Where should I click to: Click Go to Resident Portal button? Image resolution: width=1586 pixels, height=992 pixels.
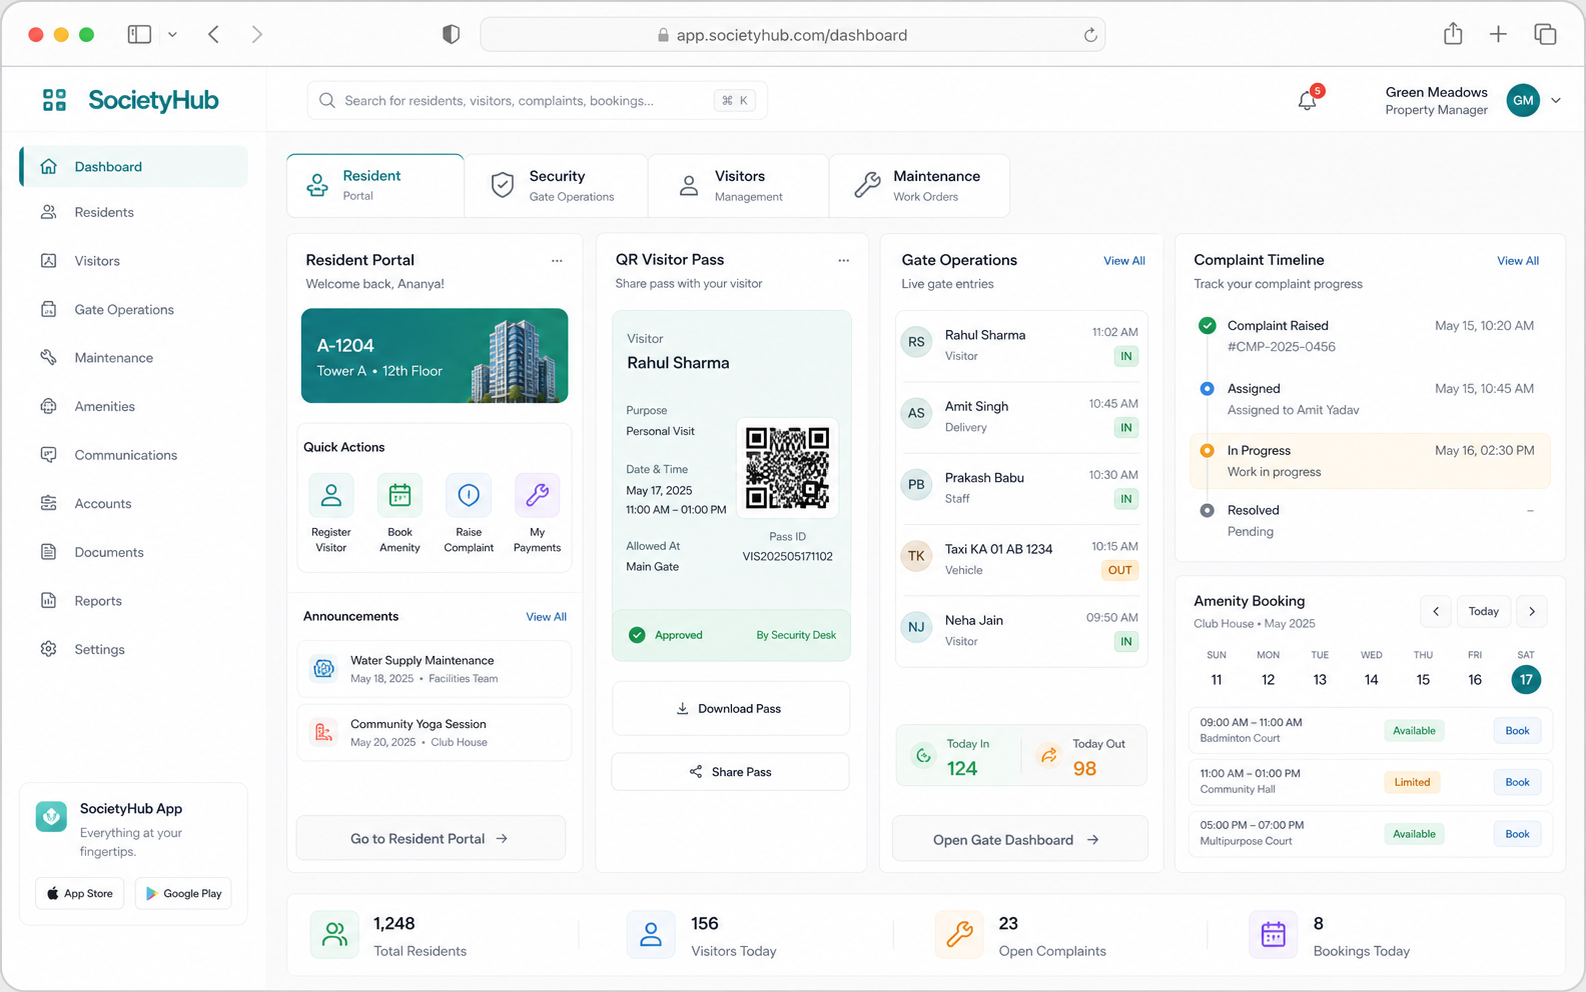click(431, 838)
